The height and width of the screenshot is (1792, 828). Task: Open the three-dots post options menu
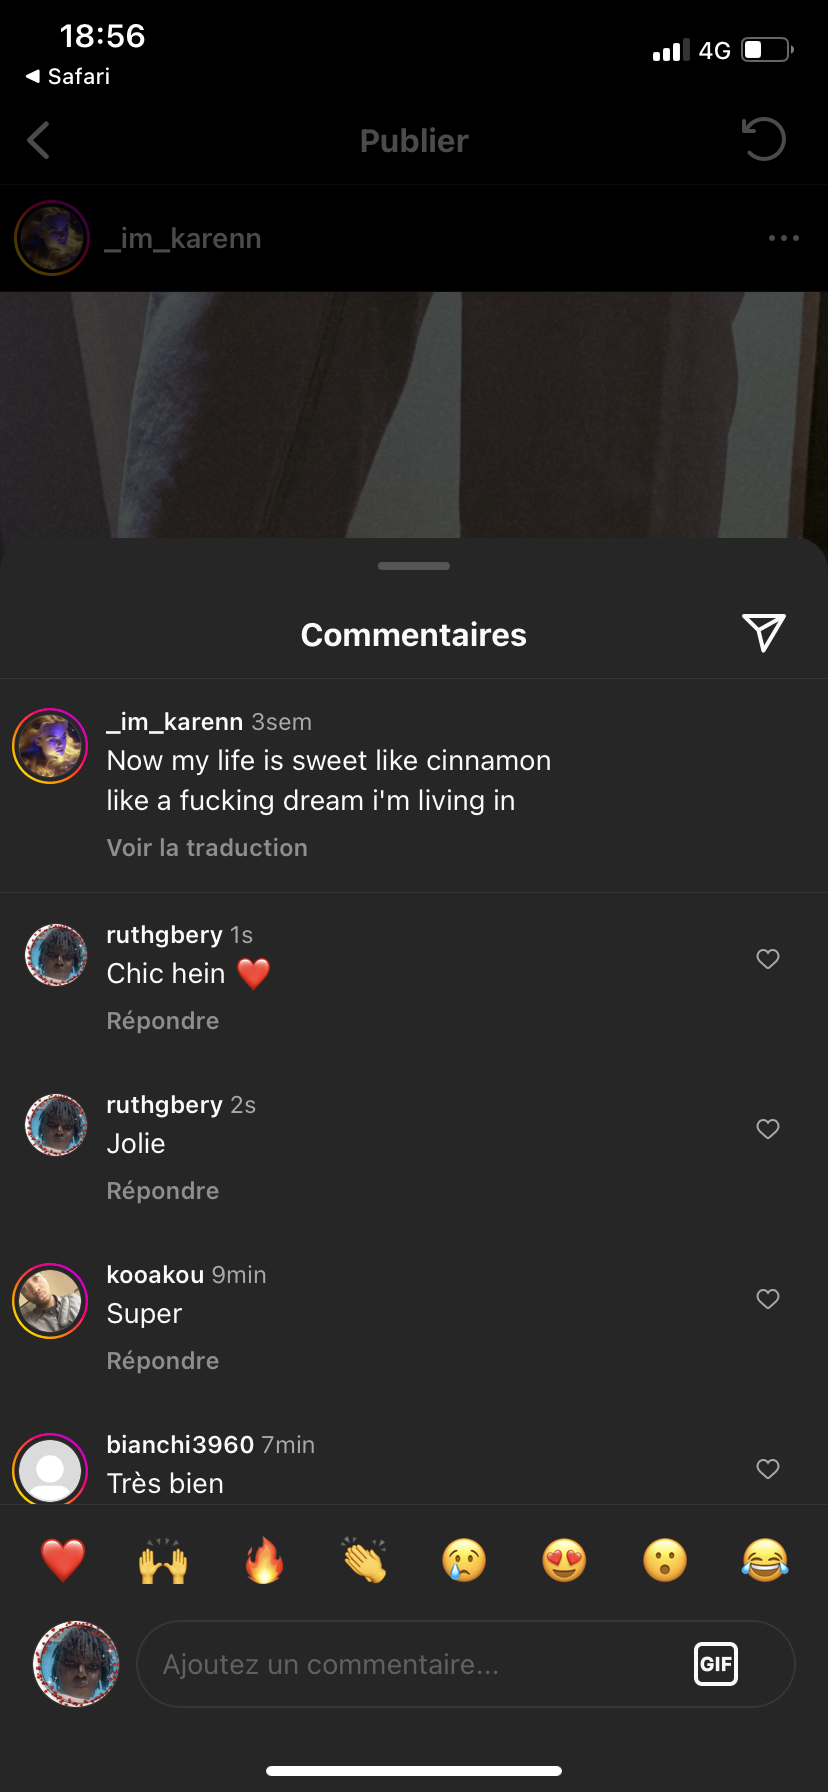[783, 238]
